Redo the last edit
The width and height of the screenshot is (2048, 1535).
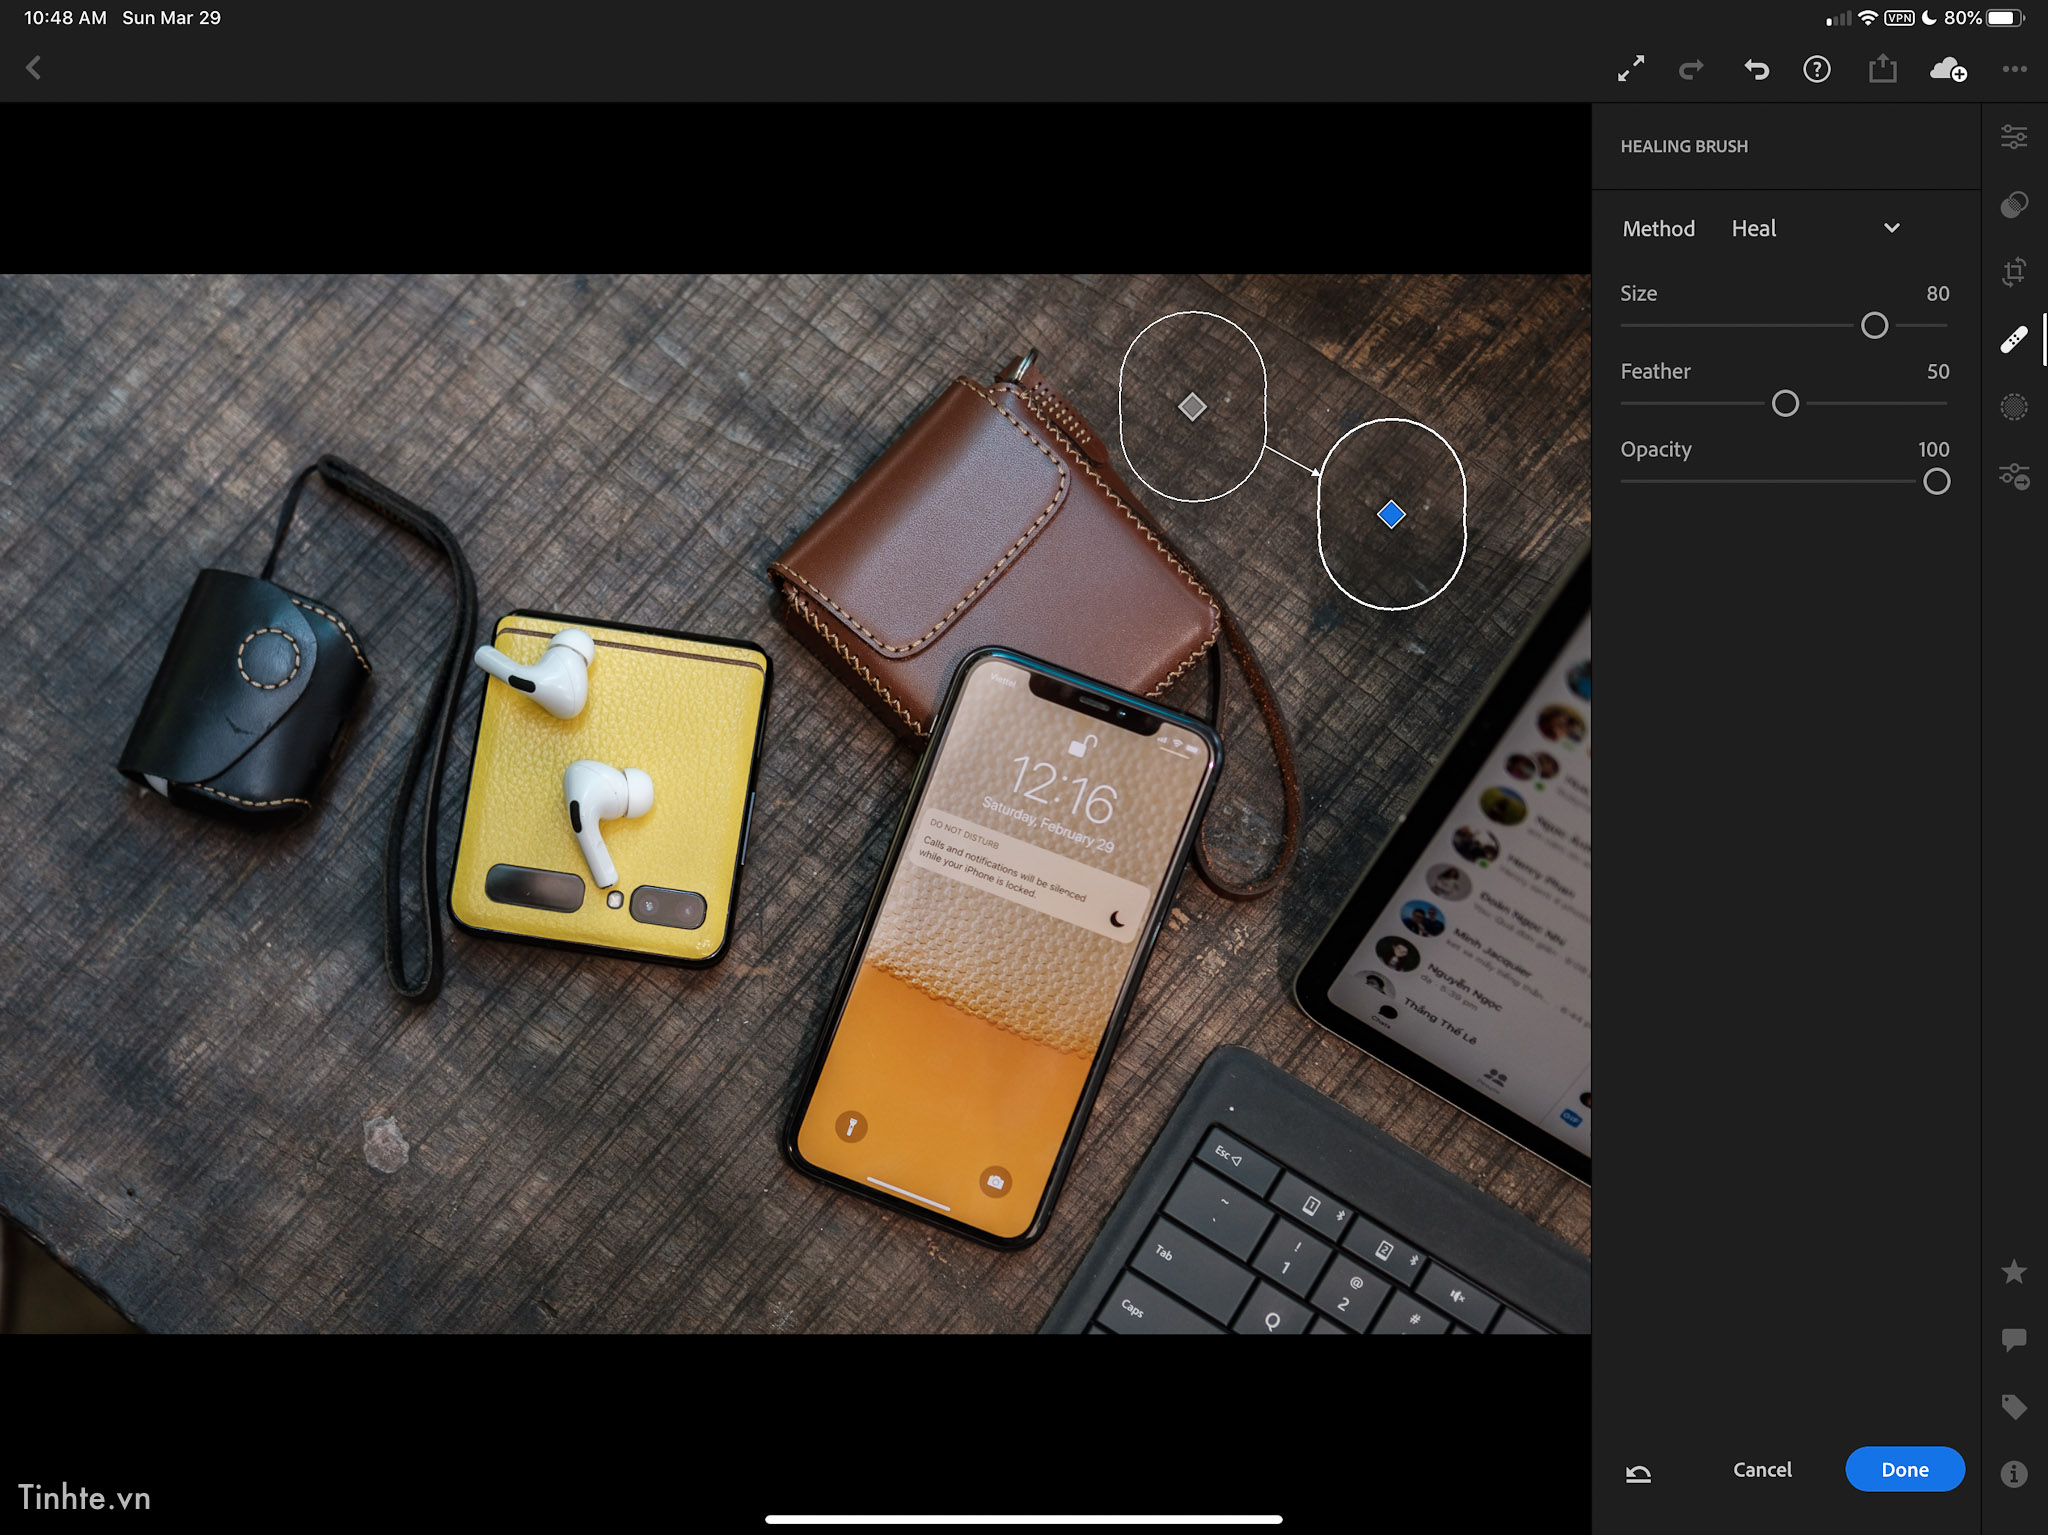[x=1692, y=69]
